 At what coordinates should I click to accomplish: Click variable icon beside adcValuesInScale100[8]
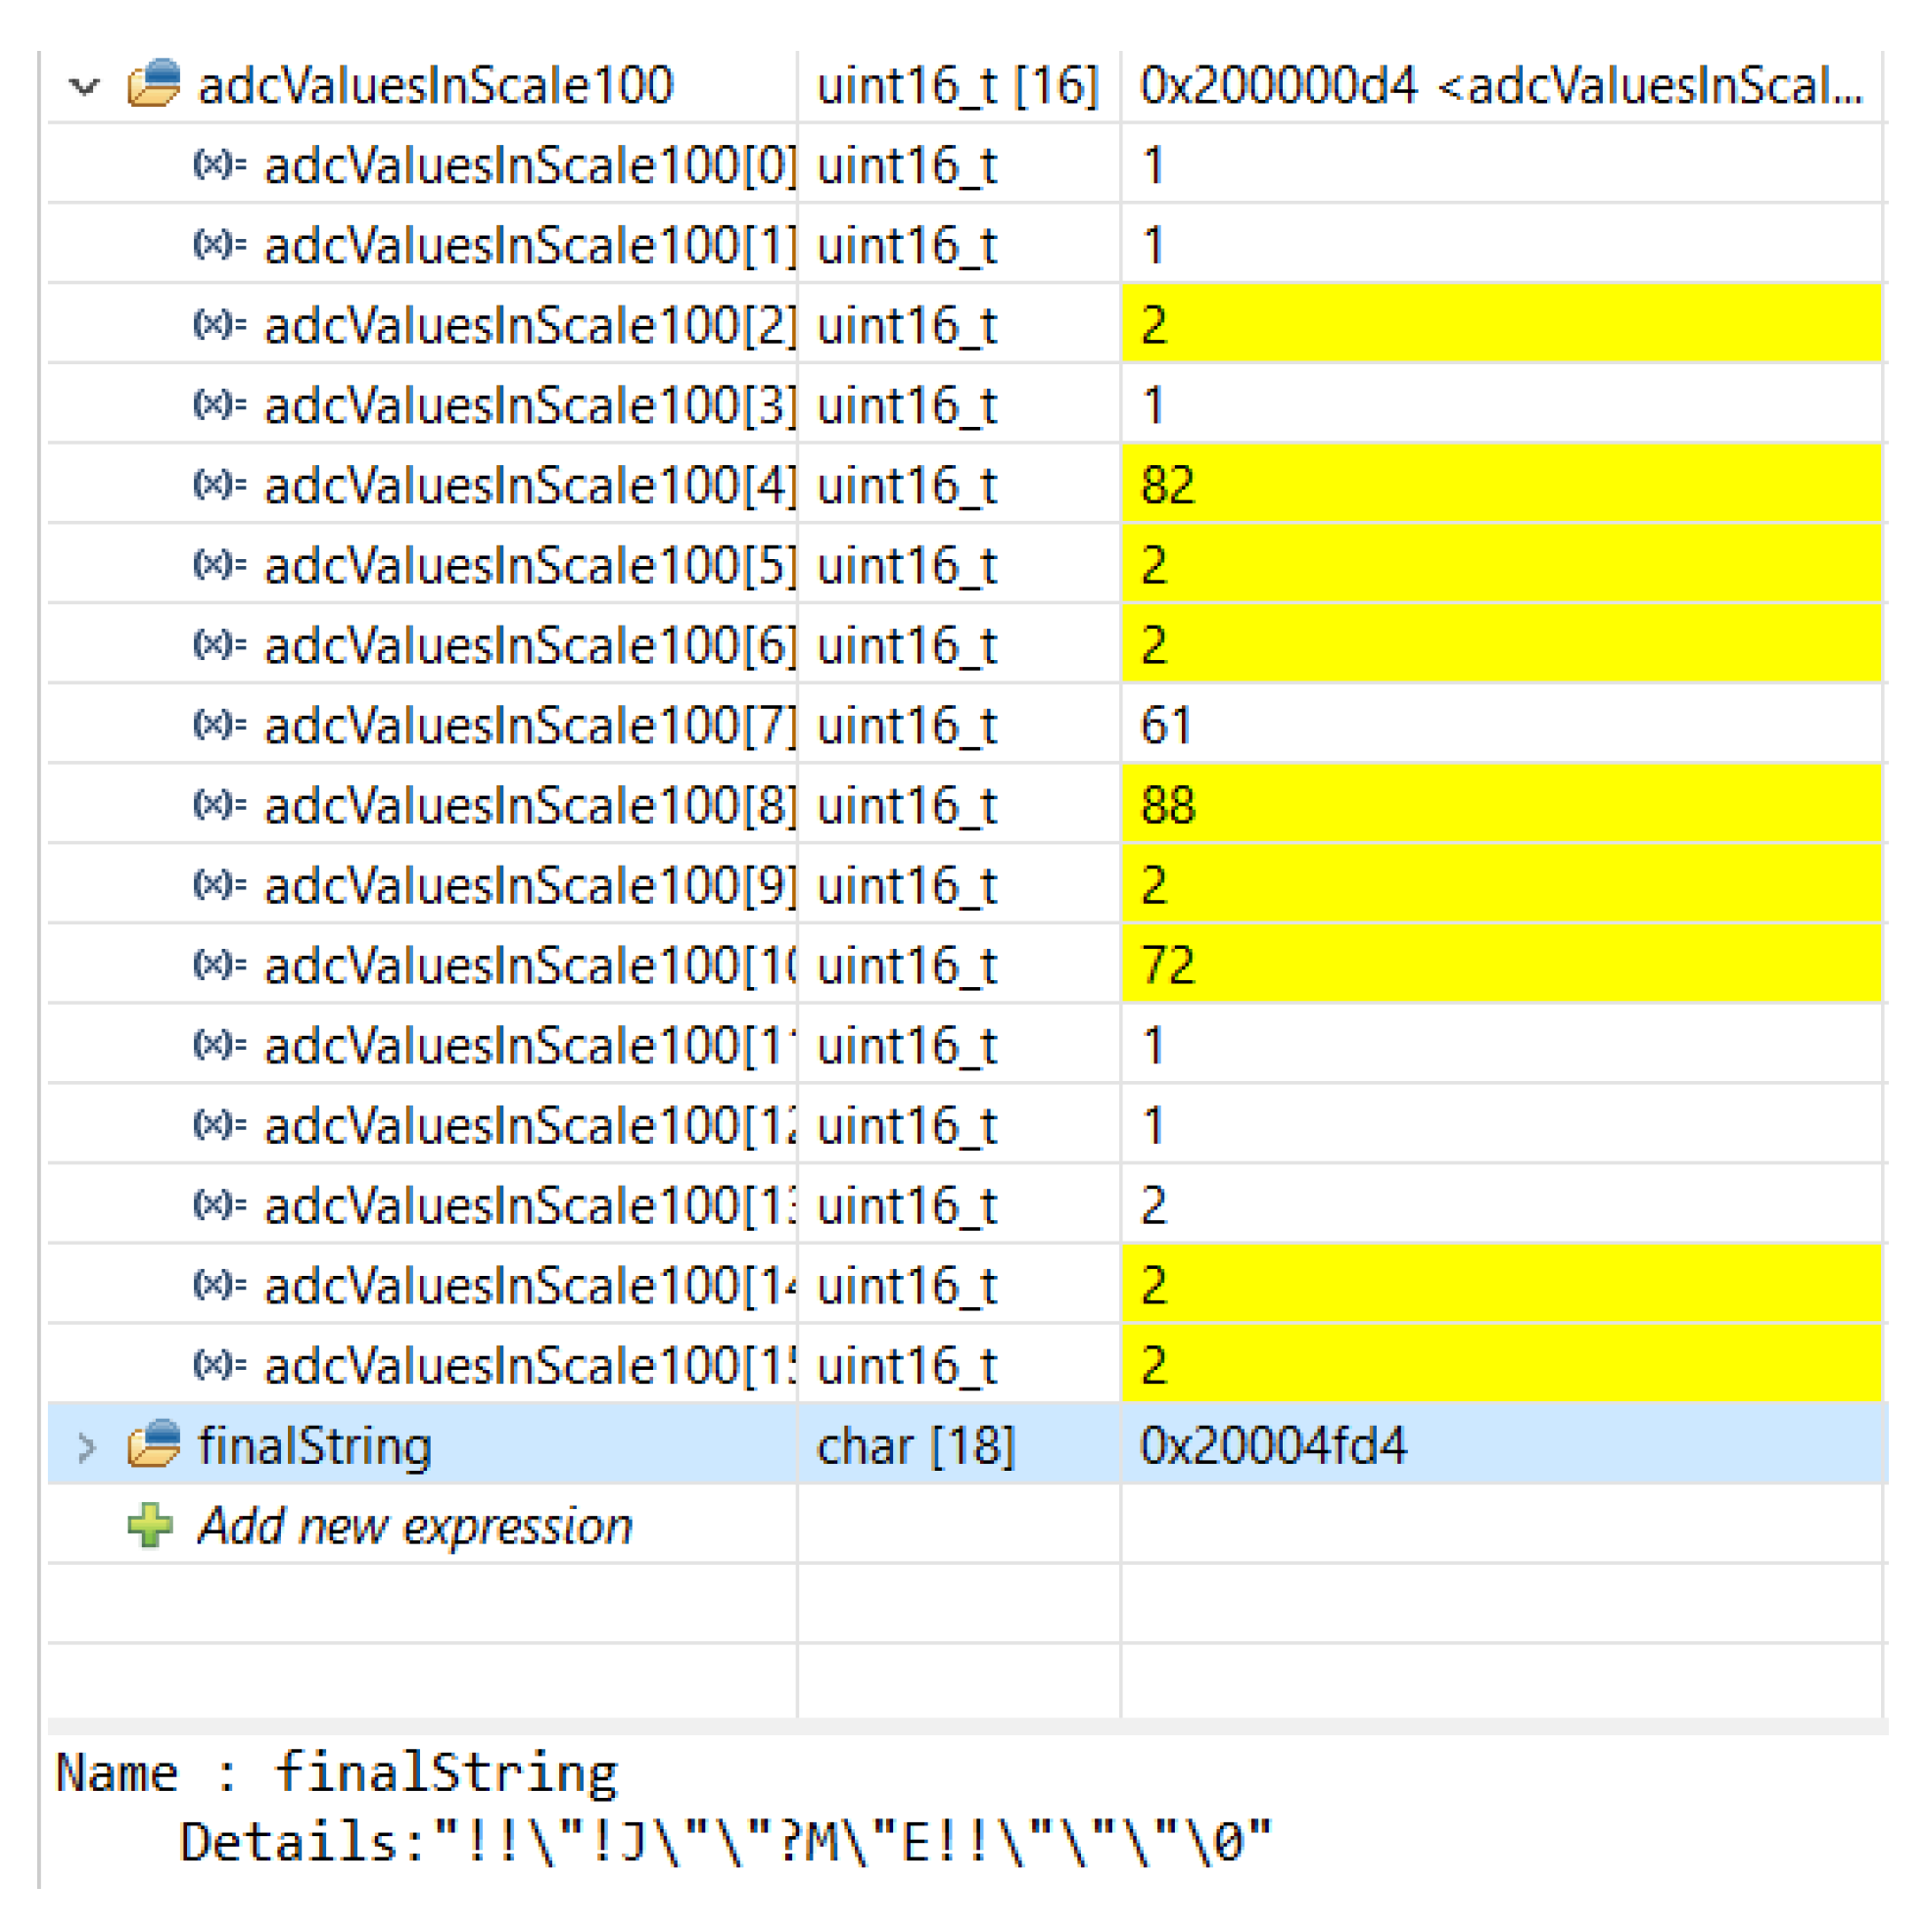click(219, 804)
